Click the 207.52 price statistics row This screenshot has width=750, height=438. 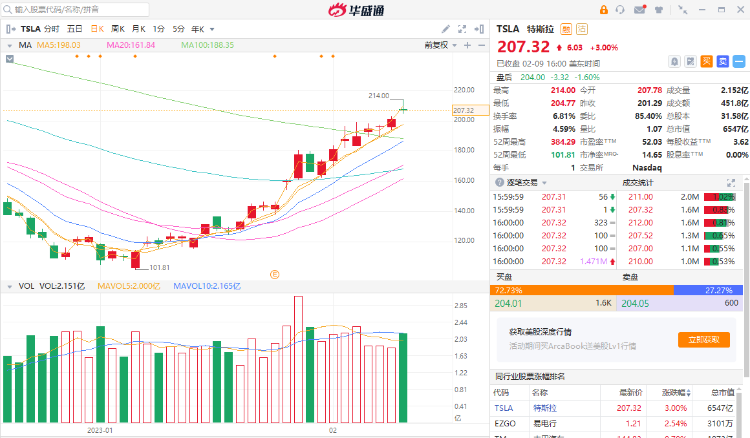682,236
